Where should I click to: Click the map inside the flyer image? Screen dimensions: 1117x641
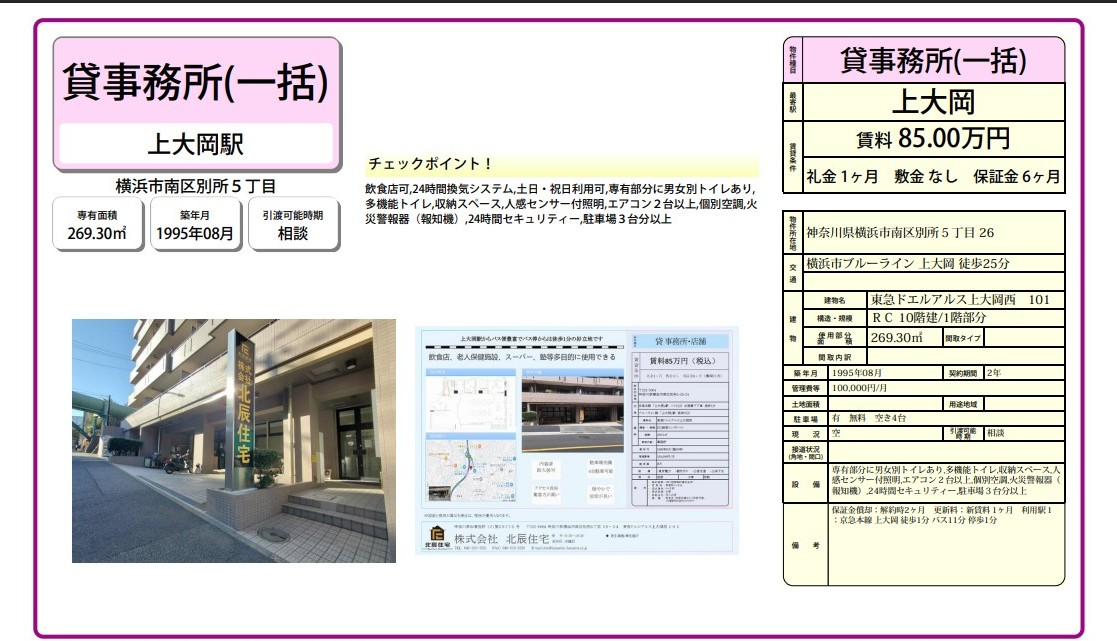tap(470, 469)
